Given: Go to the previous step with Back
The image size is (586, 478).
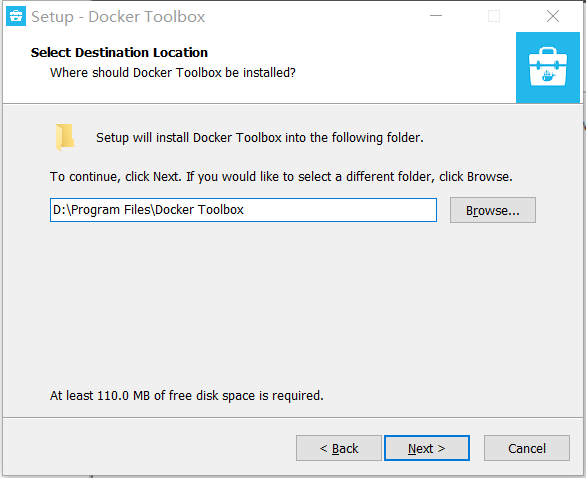Looking at the screenshot, I should point(339,448).
